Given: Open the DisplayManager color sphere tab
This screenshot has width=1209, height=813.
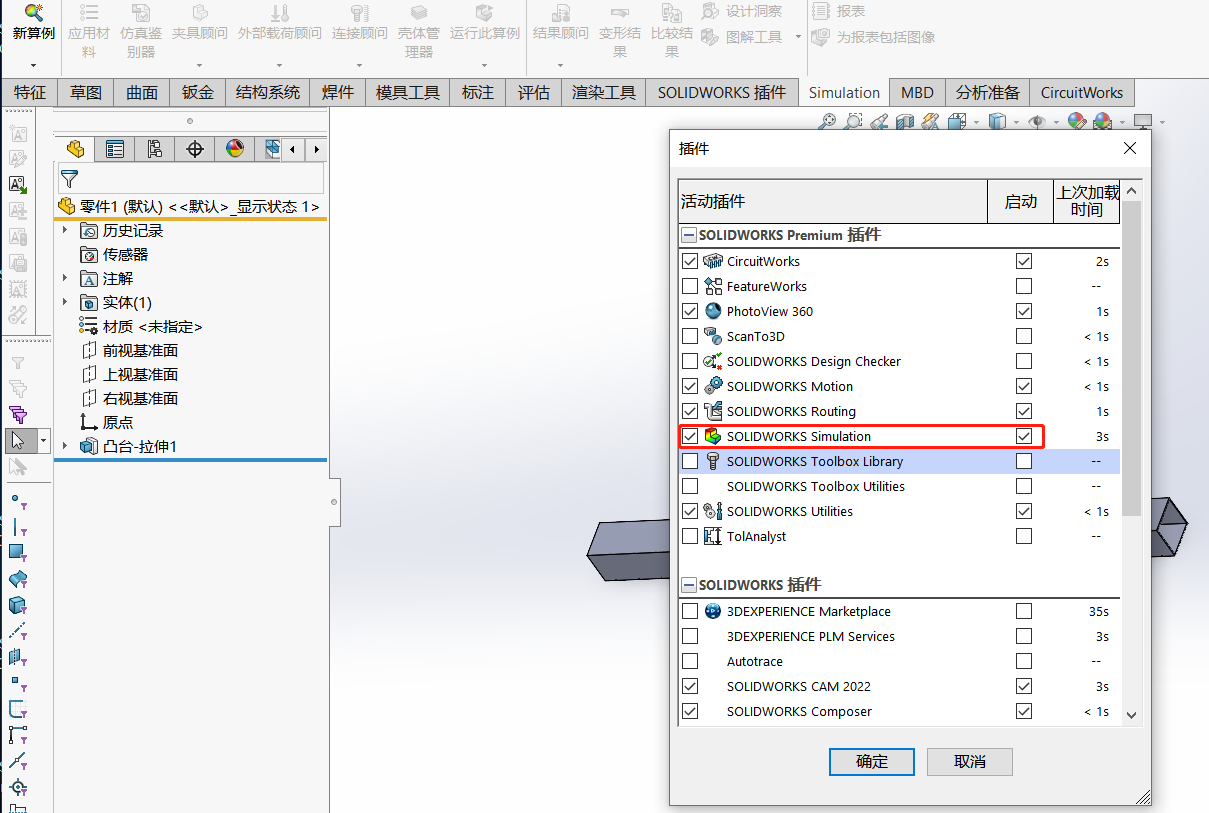Looking at the screenshot, I should (235, 150).
